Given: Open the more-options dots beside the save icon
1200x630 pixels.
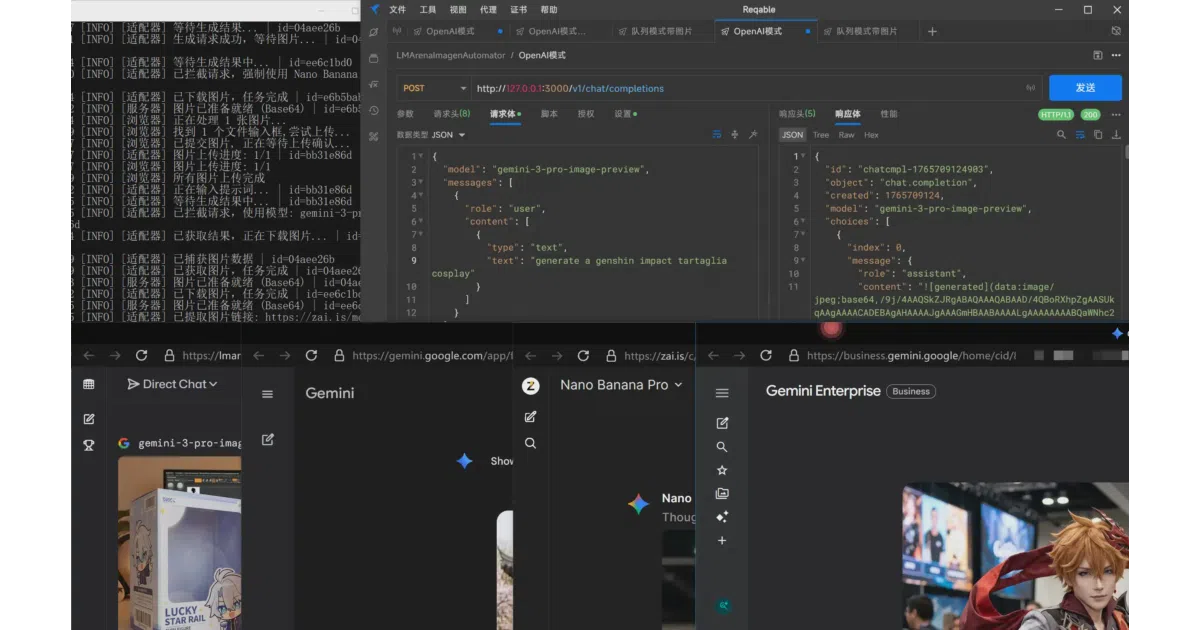Looking at the screenshot, I should [1116, 56].
